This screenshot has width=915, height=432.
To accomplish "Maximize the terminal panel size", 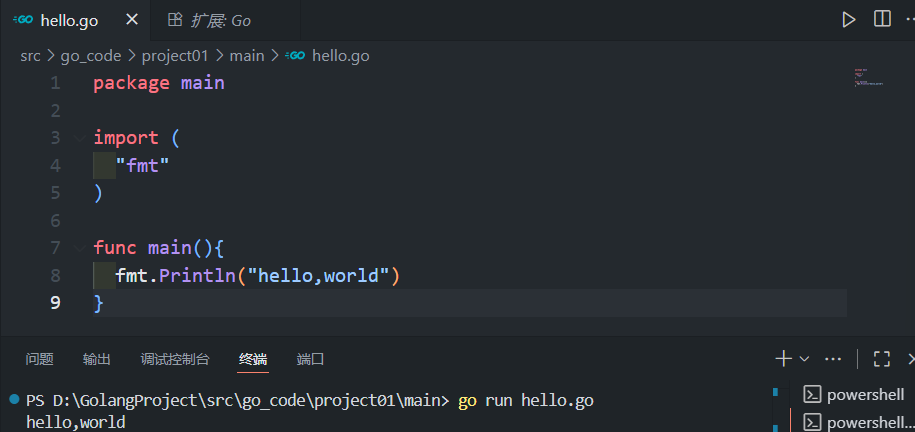I will [881, 358].
